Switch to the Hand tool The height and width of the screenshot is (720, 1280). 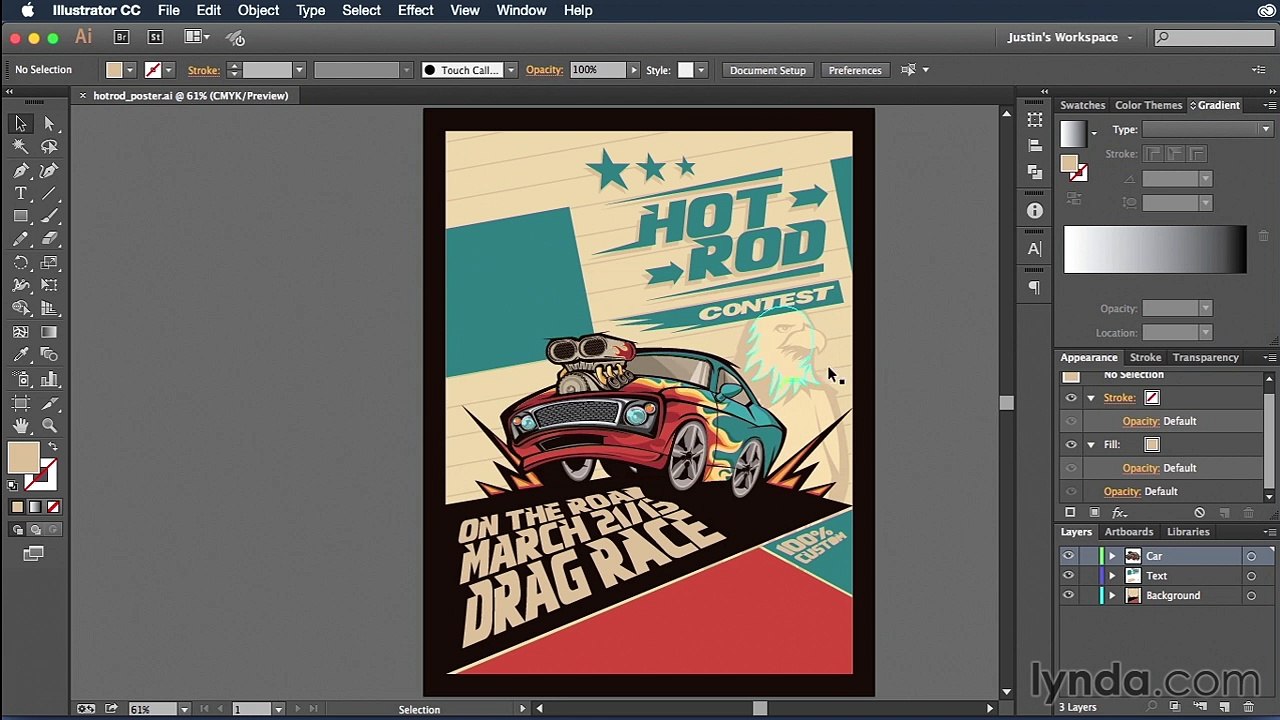click(20, 426)
